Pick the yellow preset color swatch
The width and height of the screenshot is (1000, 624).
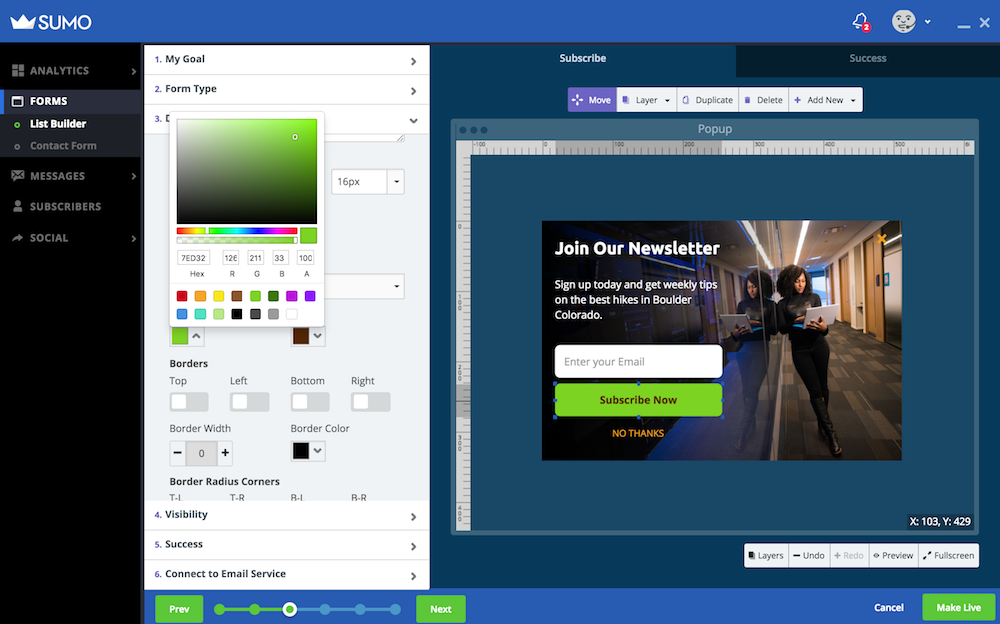click(219, 295)
